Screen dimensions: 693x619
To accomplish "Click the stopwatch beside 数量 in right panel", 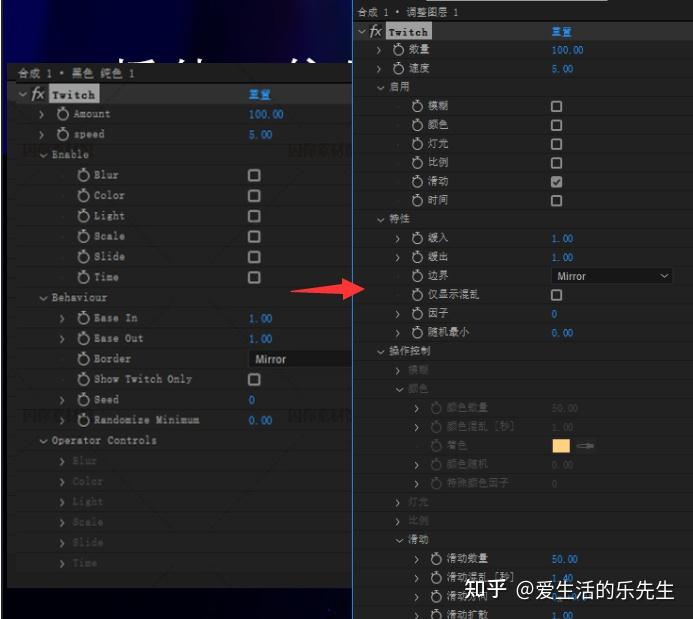I will tap(398, 49).
